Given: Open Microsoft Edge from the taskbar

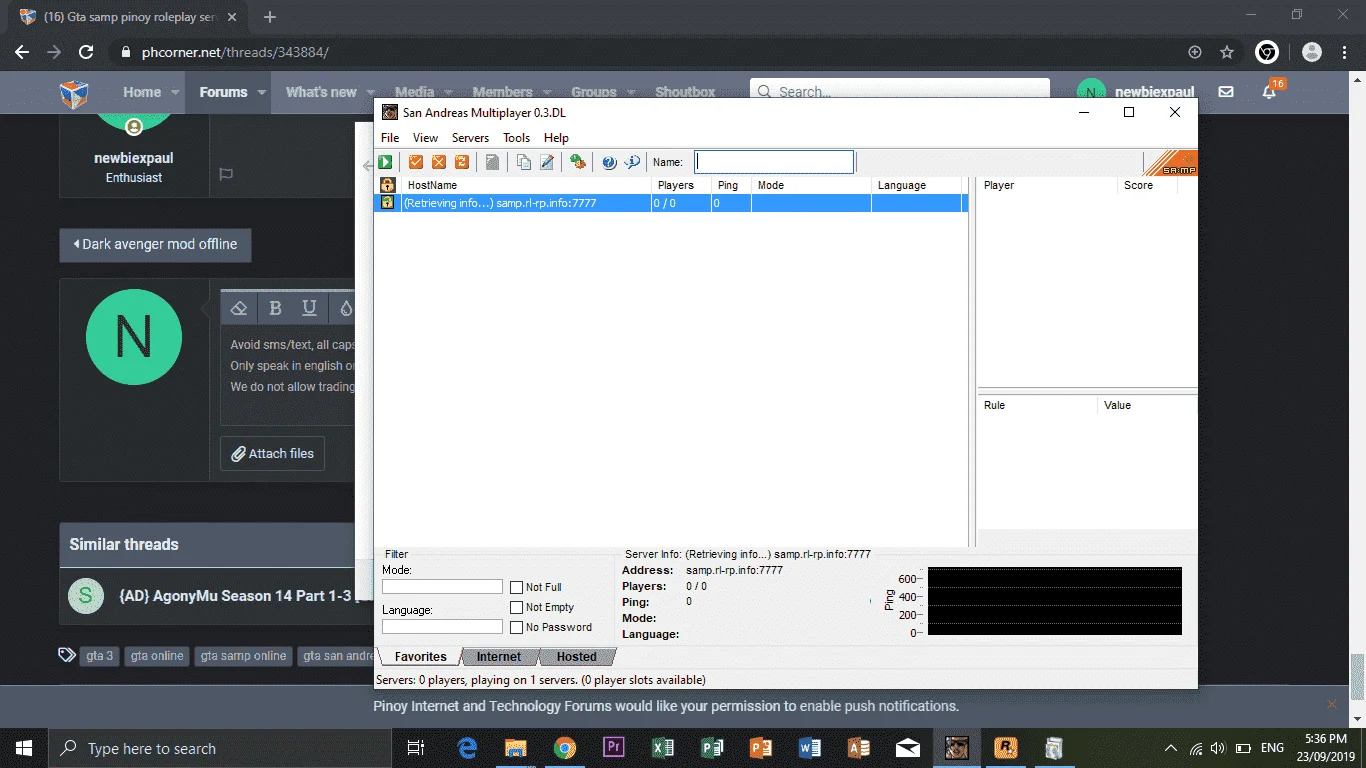Looking at the screenshot, I should tap(467, 748).
